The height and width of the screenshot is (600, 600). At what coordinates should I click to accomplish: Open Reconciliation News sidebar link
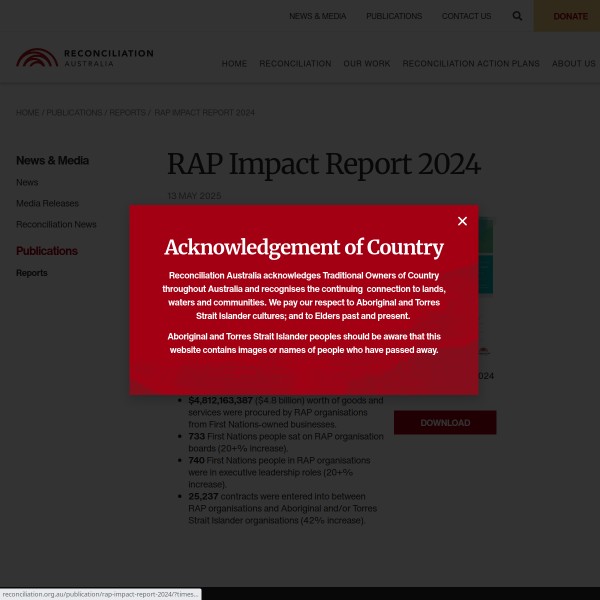tap(56, 224)
